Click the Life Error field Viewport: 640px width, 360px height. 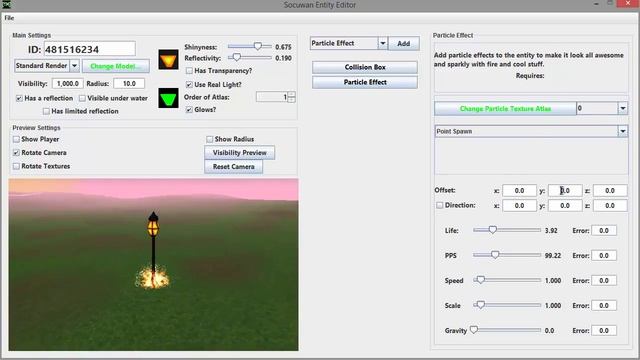[x=604, y=231]
